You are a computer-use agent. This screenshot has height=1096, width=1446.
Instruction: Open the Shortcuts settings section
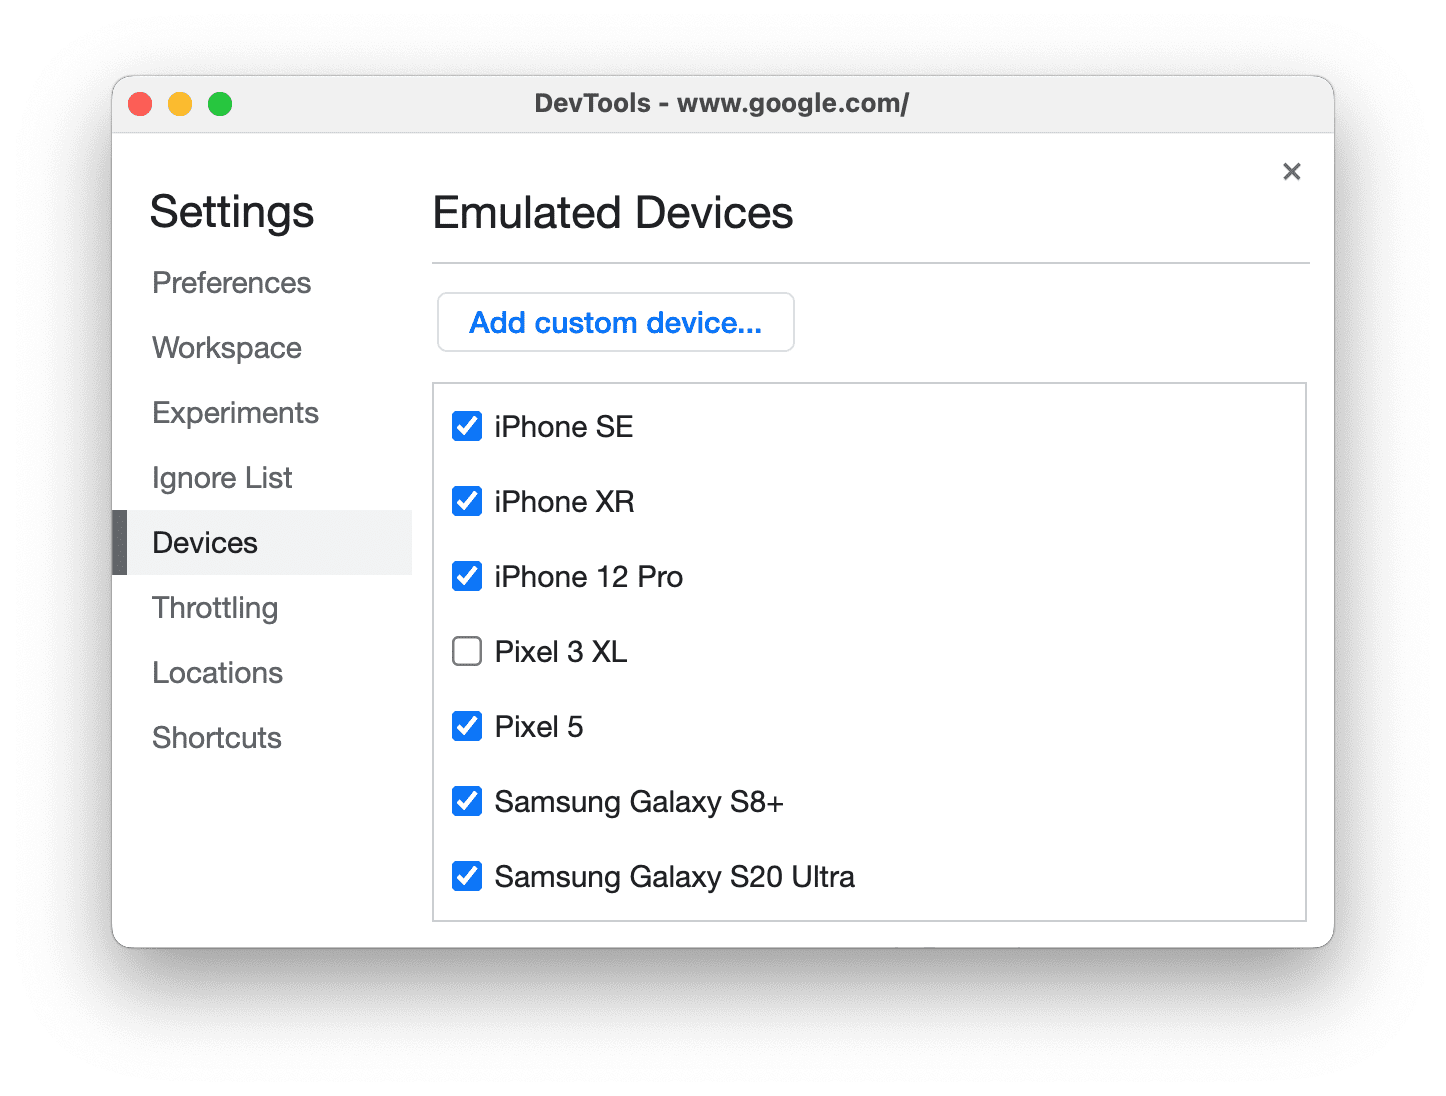click(x=216, y=738)
